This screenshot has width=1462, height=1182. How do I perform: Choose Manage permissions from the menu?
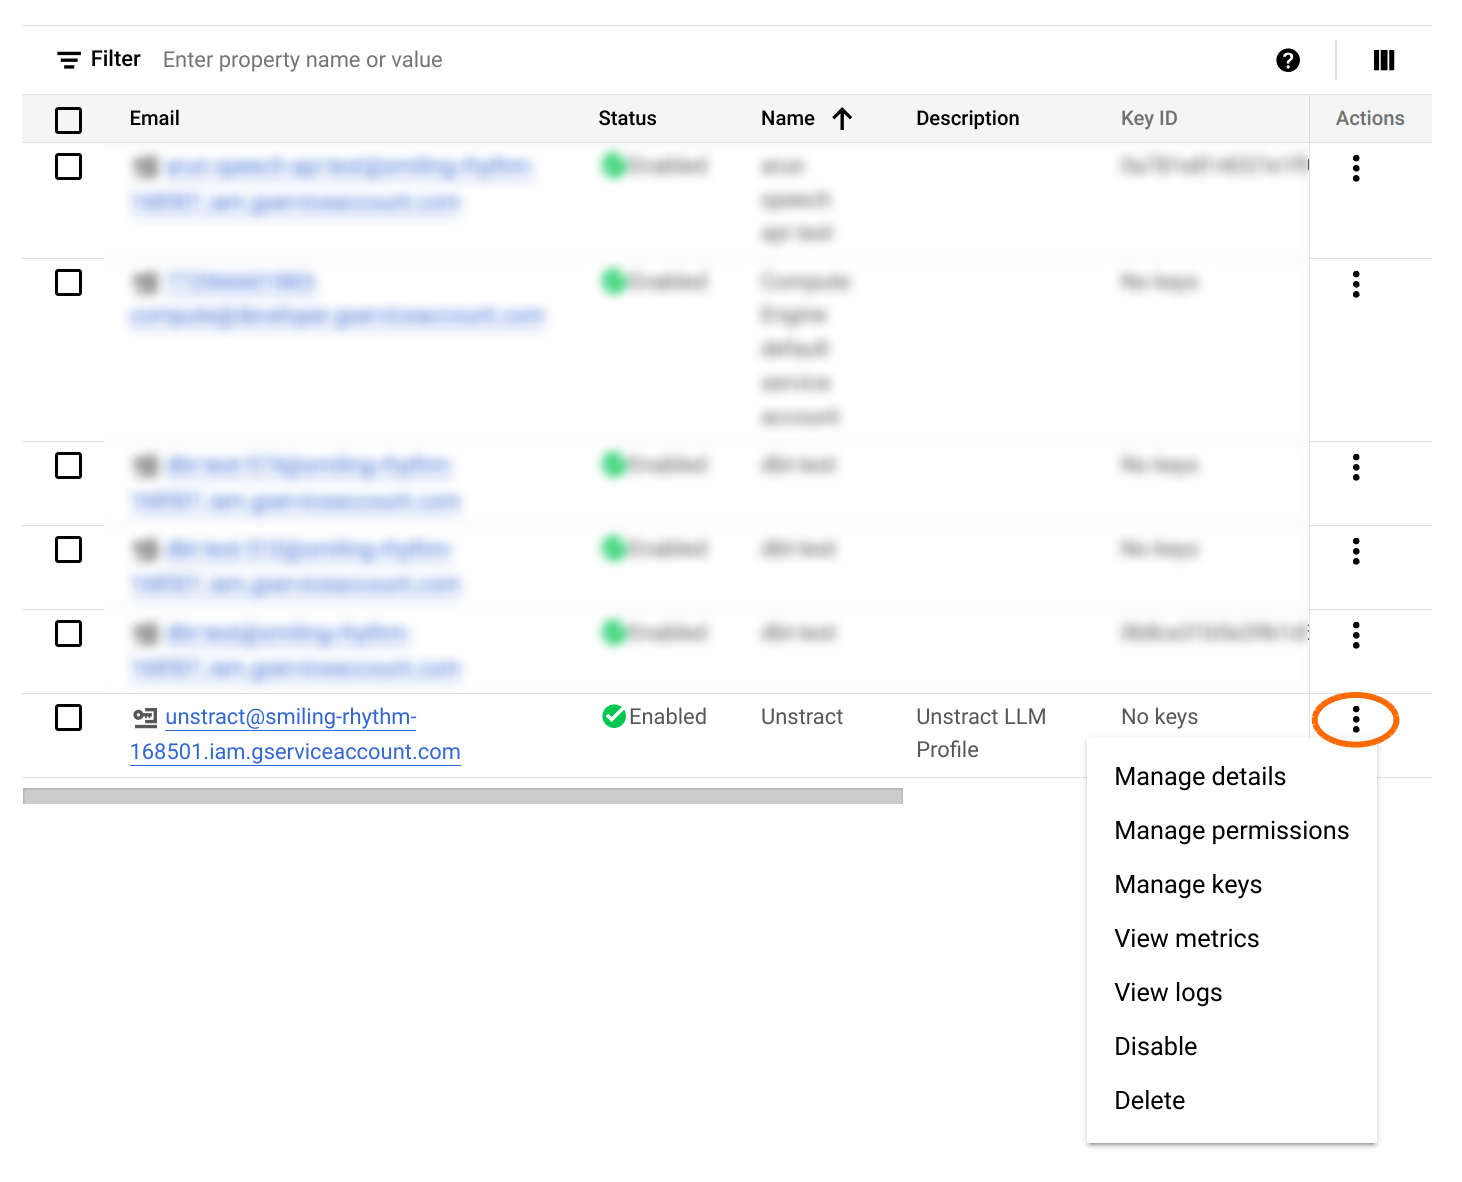click(1231, 830)
